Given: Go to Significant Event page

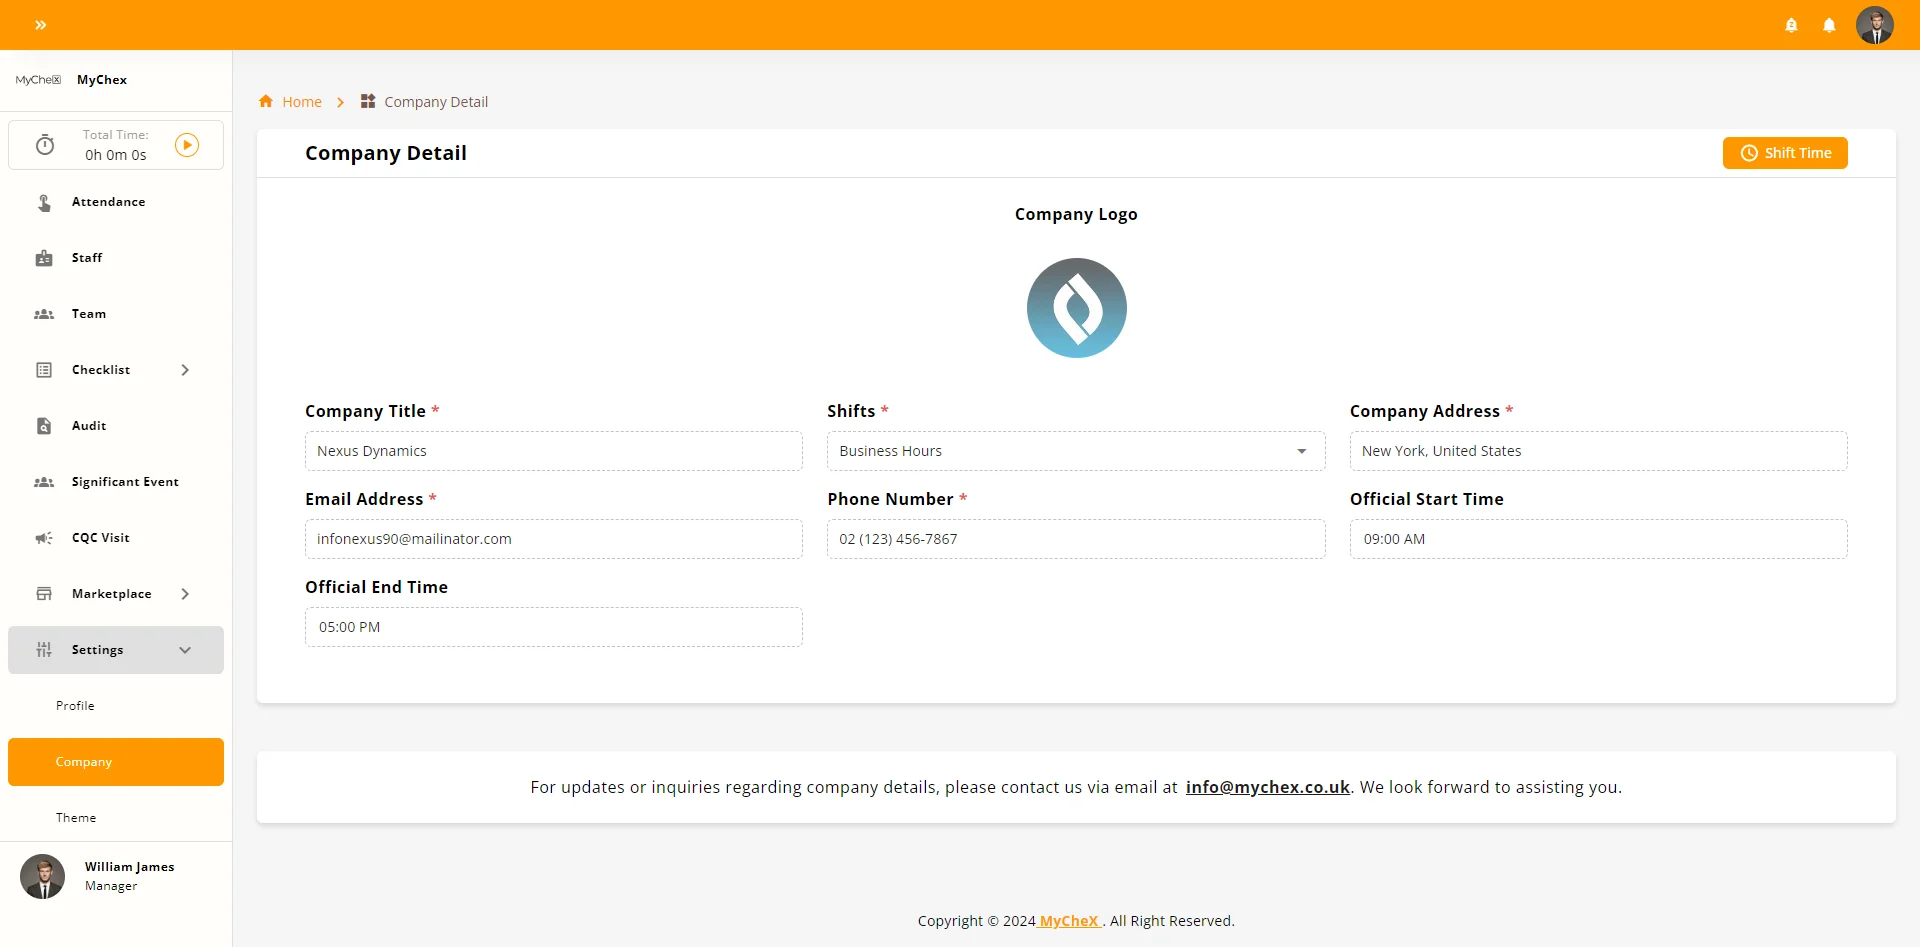Looking at the screenshot, I should pyautogui.click(x=125, y=482).
